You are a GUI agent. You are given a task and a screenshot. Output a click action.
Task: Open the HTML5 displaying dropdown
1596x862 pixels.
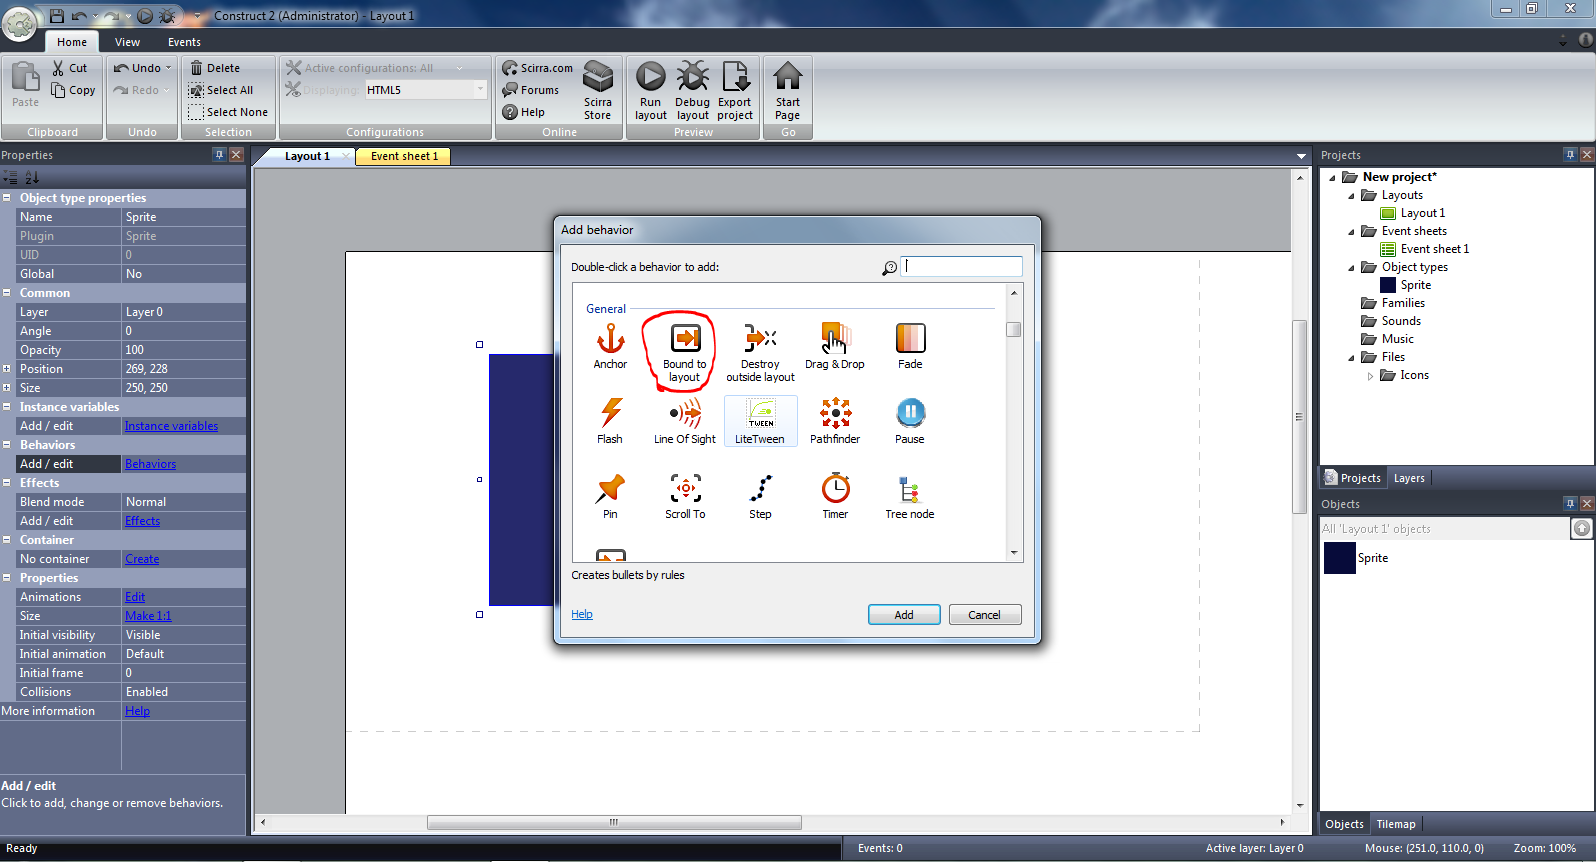(x=480, y=90)
